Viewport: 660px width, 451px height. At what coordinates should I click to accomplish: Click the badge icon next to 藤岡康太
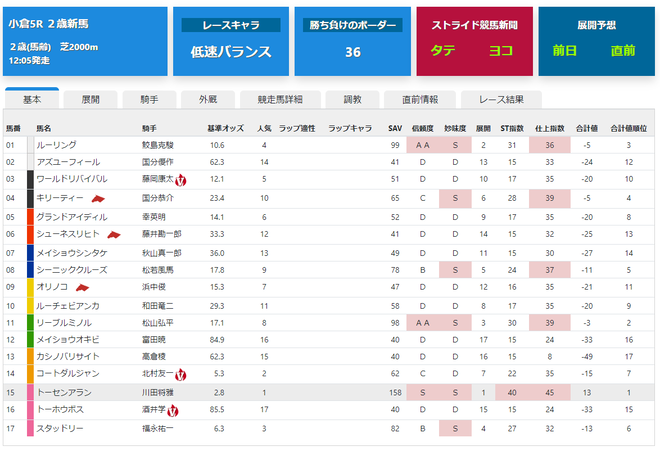coord(181,180)
